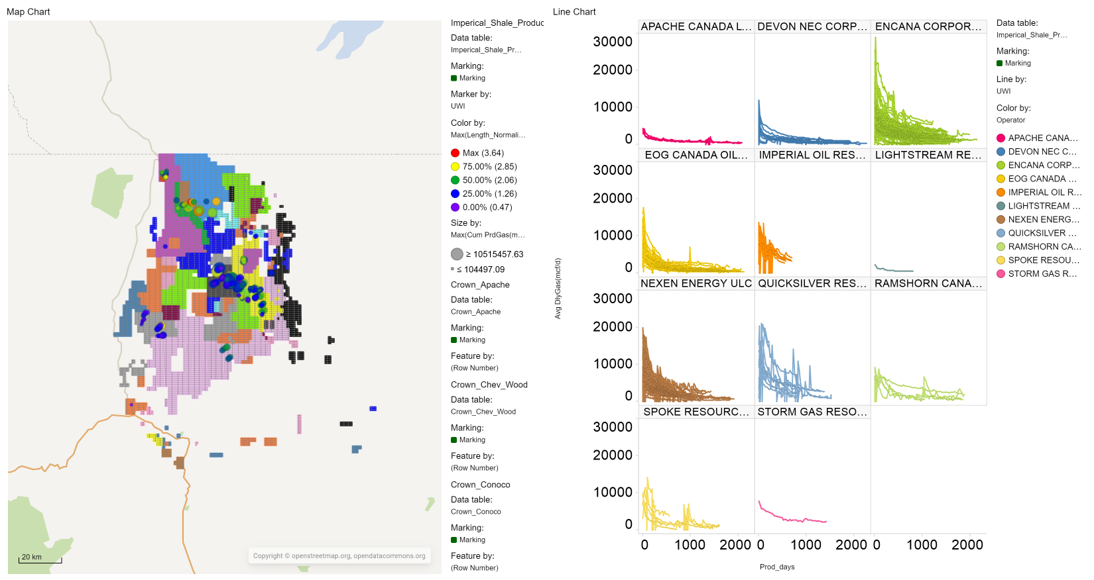Open the Max(Cum PrdGas... size by selector
The height and width of the screenshot is (580, 1094).
[488, 235]
